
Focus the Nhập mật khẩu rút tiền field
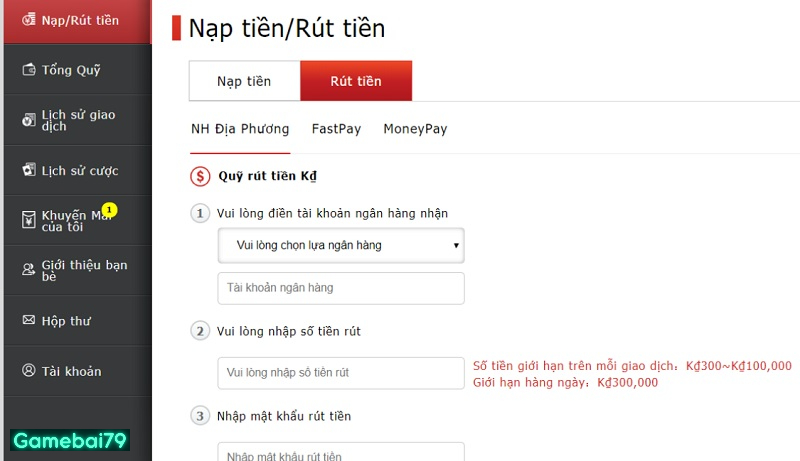click(341, 452)
